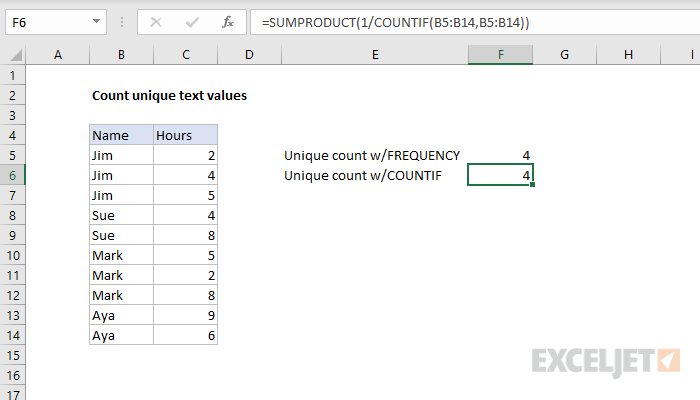
Task: Select row 11 header
Action: pos(12,275)
